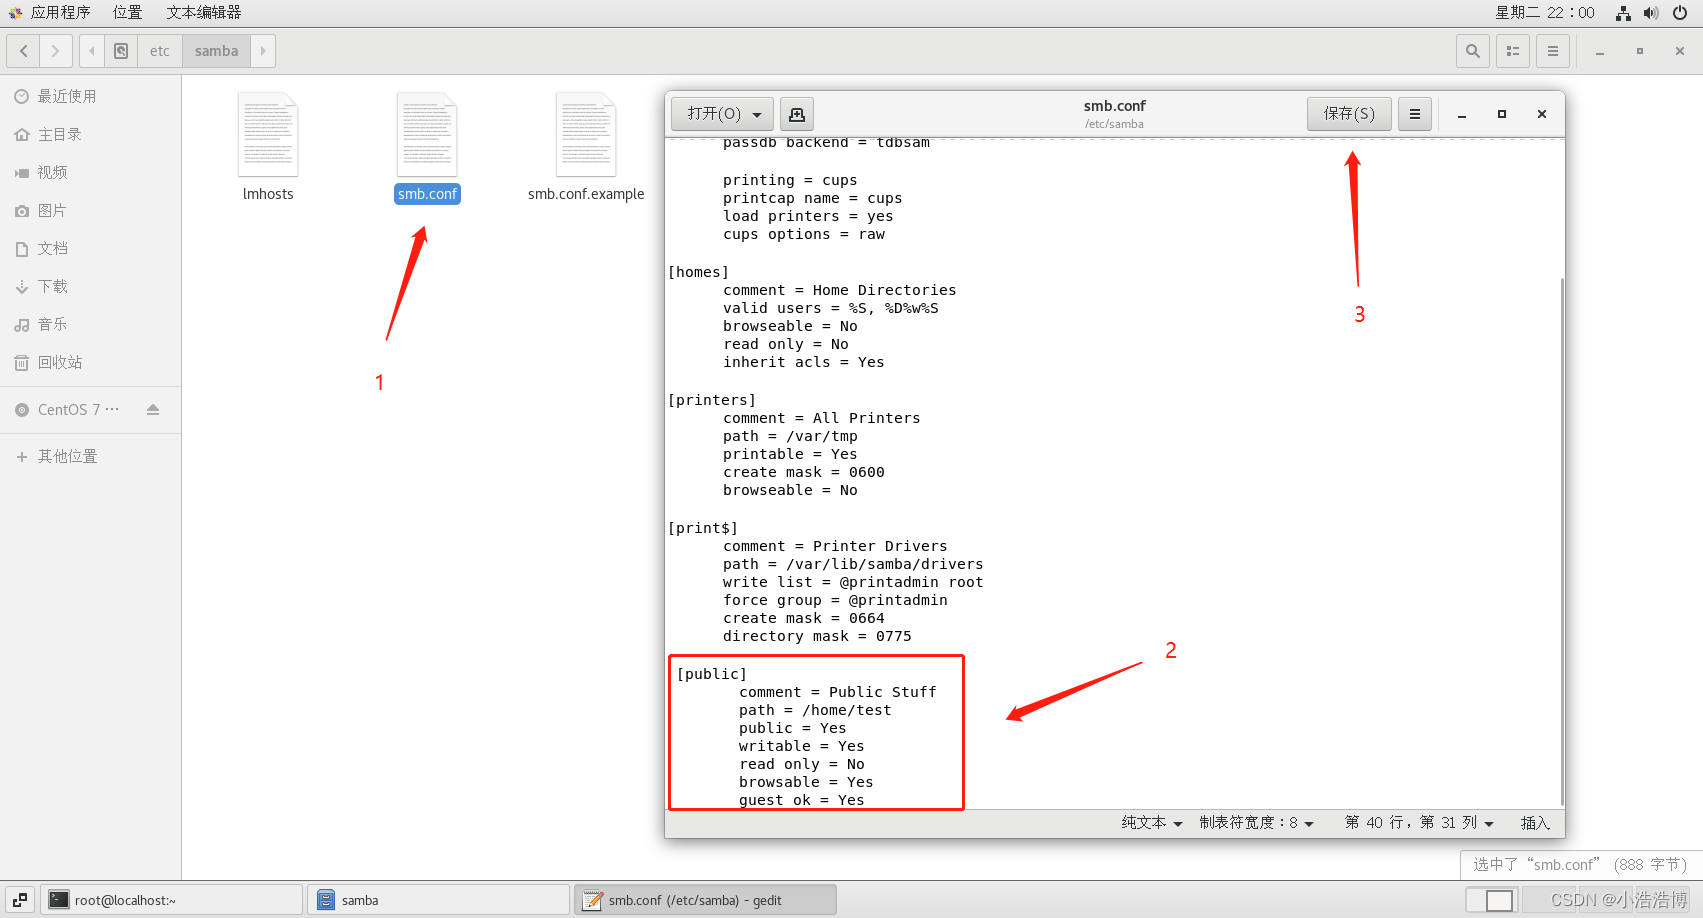Image resolution: width=1703 pixels, height=918 pixels.
Task: Open the plain text language dropdown
Action: (1152, 823)
